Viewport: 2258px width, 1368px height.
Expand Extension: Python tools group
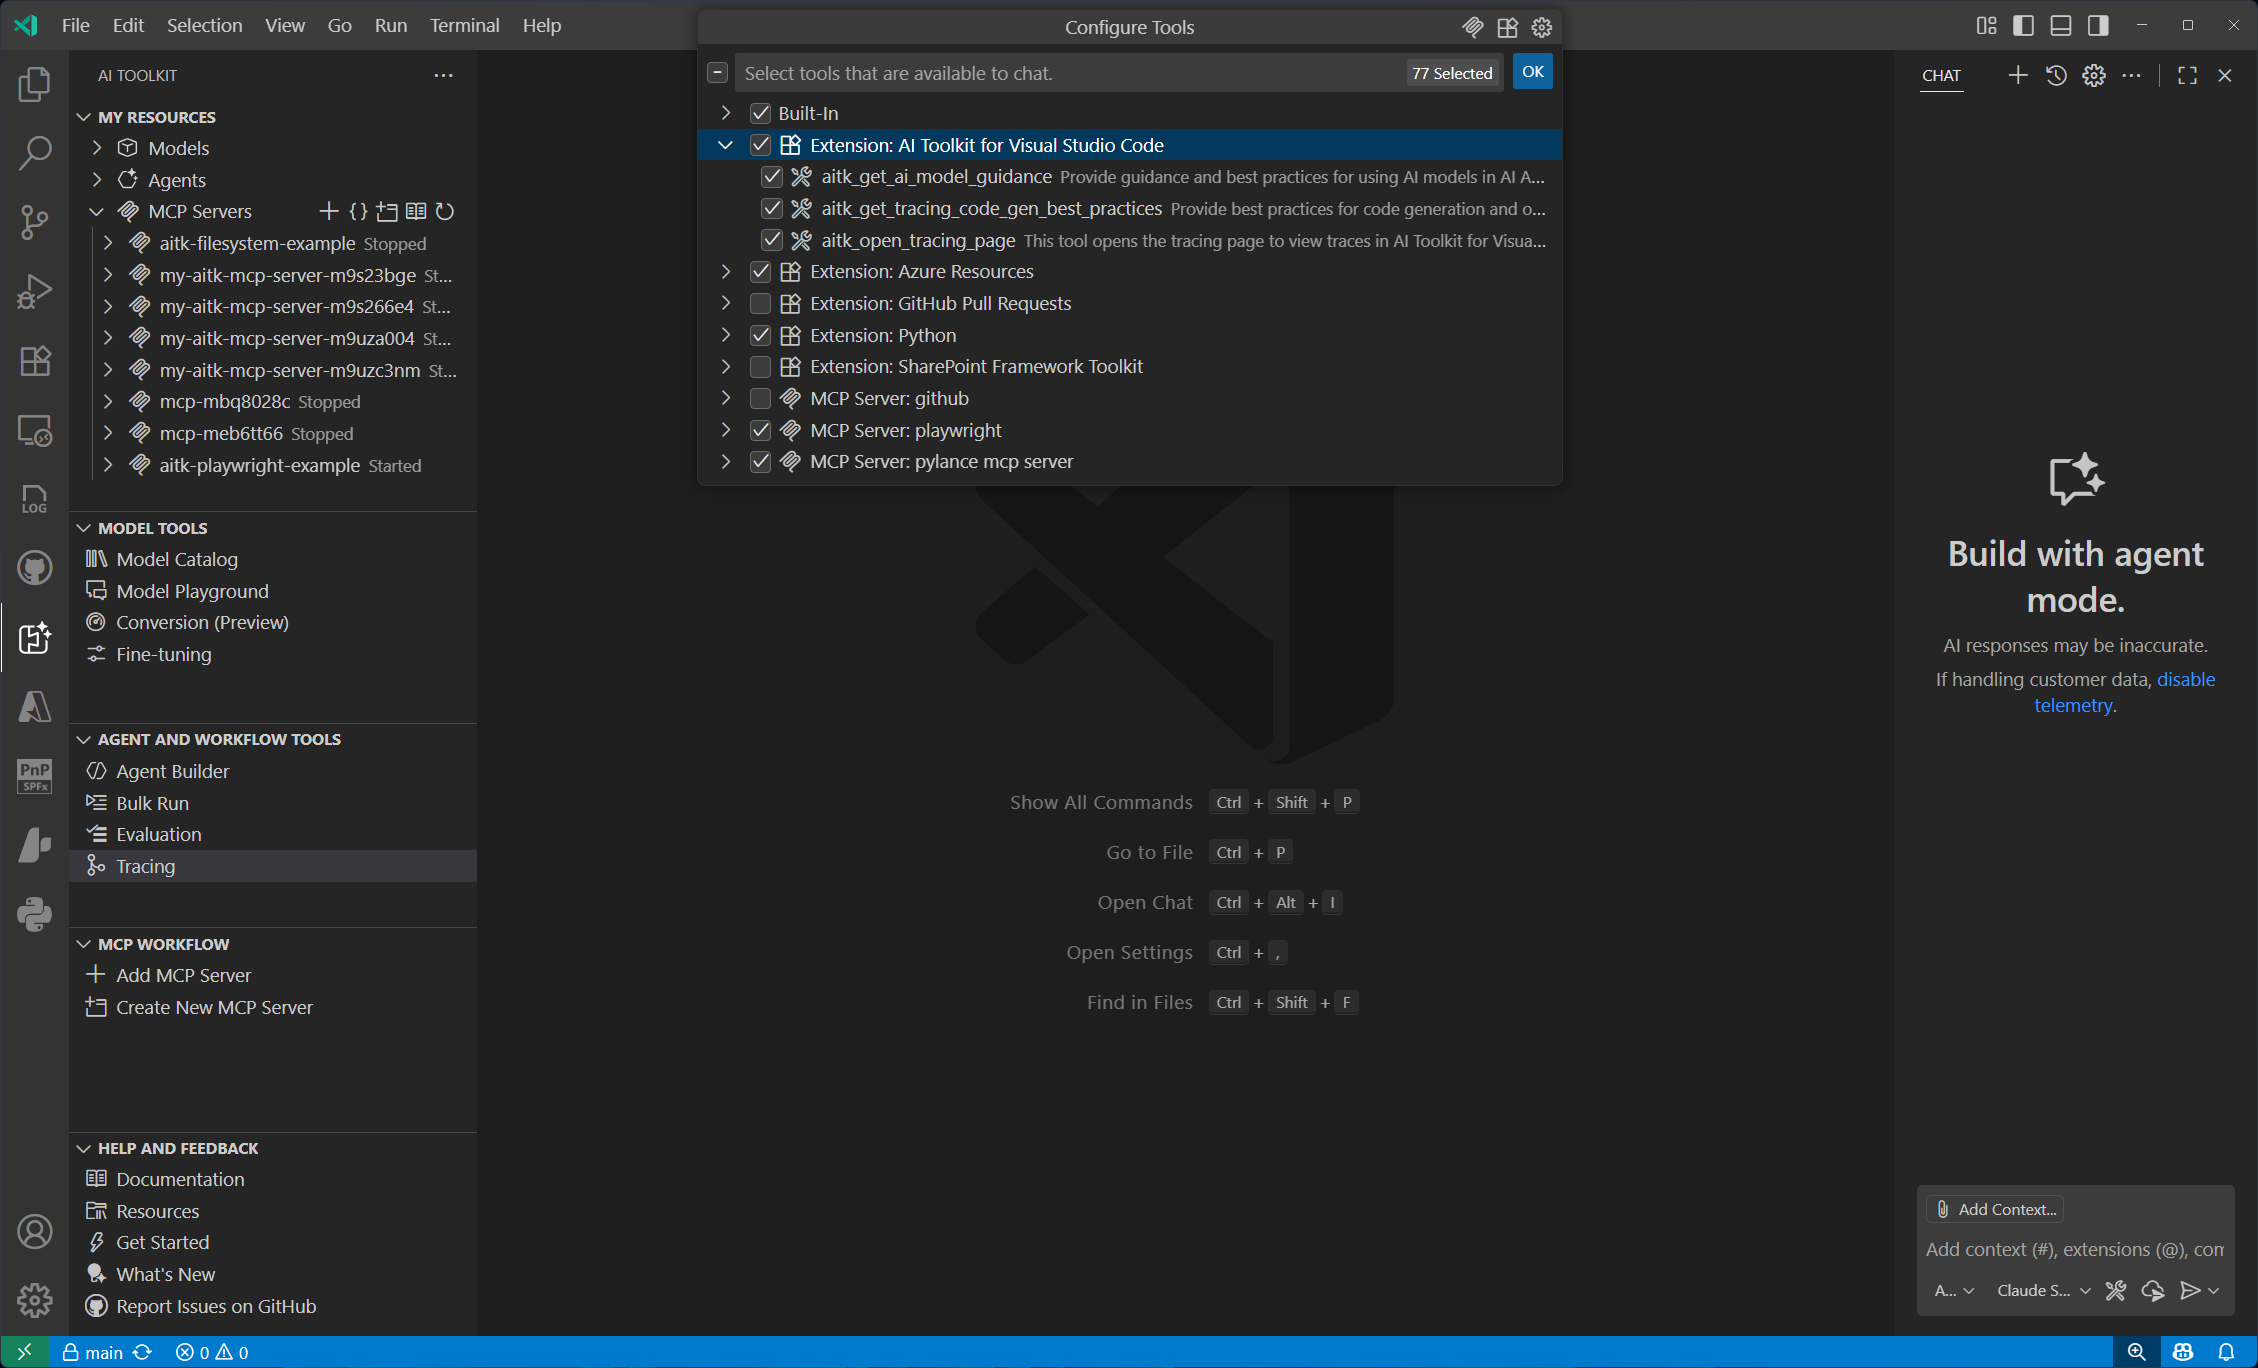click(x=726, y=335)
